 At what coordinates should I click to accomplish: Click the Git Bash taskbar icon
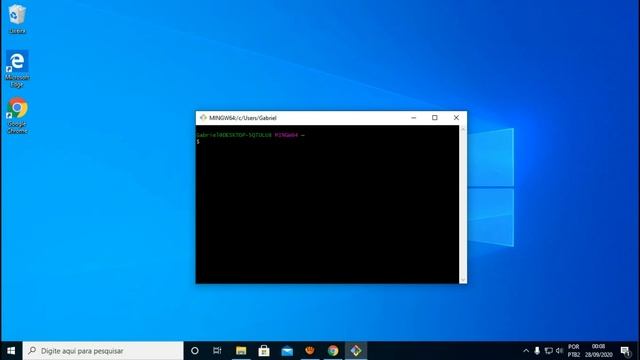click(356, 351)
